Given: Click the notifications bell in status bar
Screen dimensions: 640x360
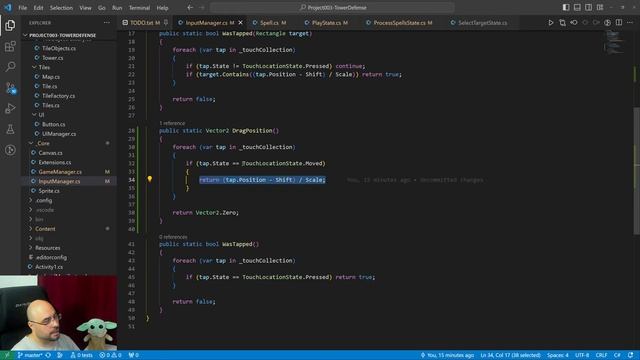Looking at the screenshot, I should 631,355.
